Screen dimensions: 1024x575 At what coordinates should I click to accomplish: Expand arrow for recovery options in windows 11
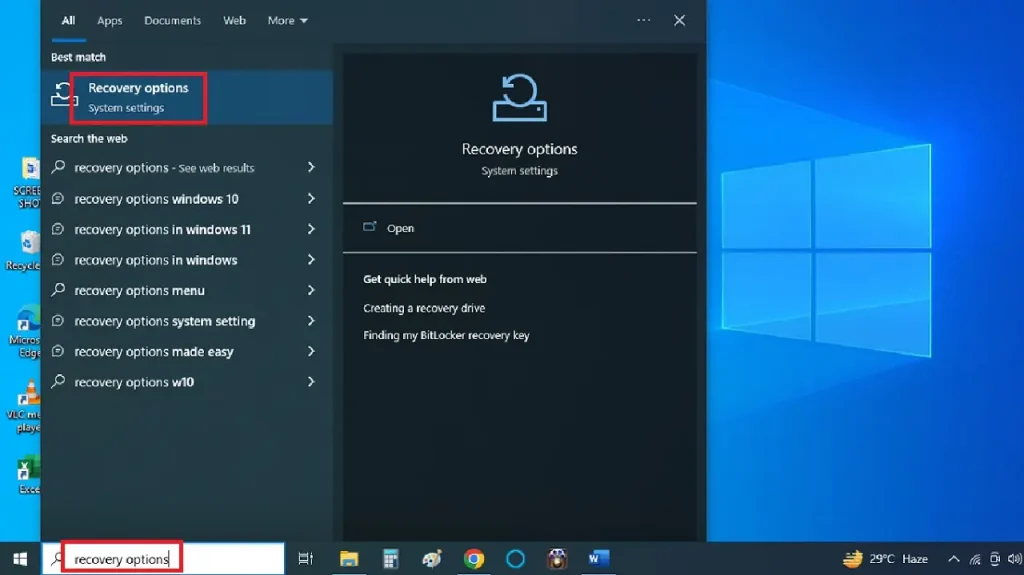click(311, 229)
